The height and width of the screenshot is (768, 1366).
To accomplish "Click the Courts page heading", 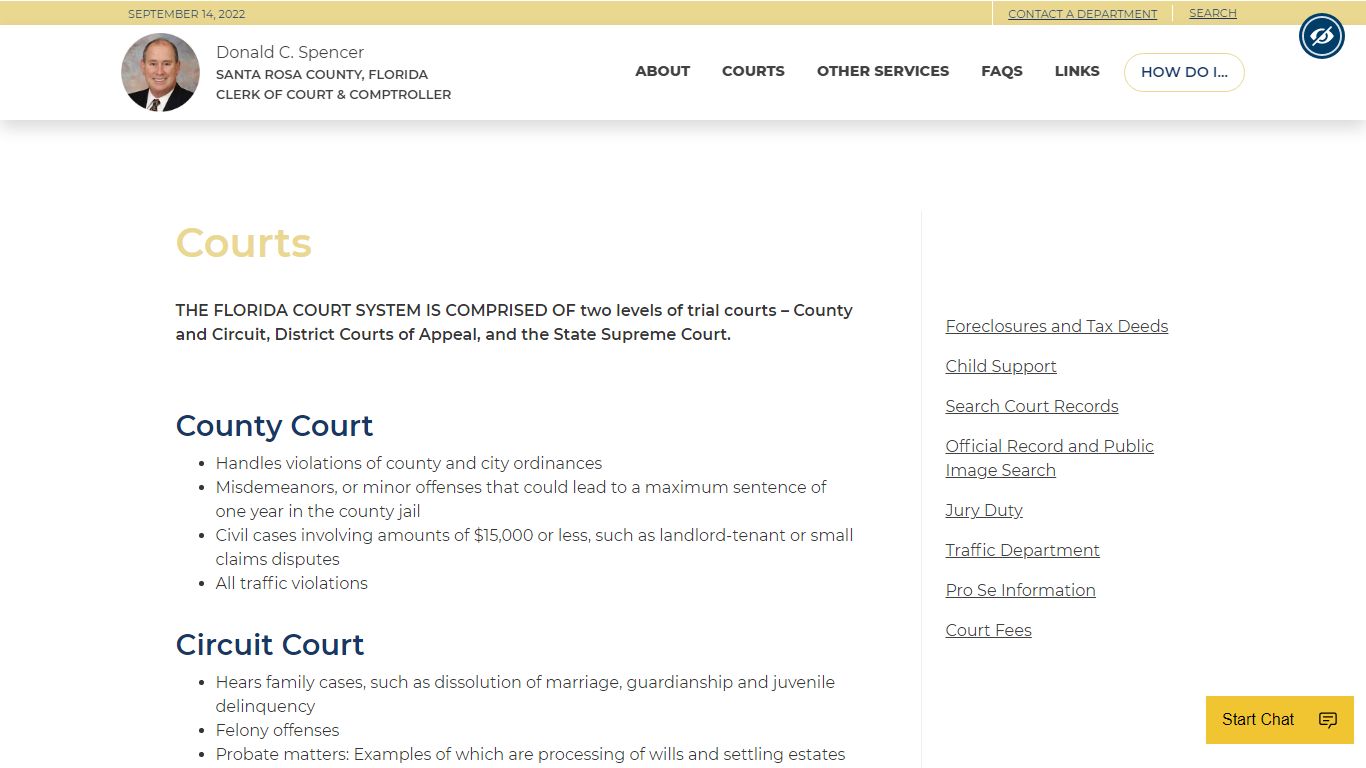I will 244,243.
